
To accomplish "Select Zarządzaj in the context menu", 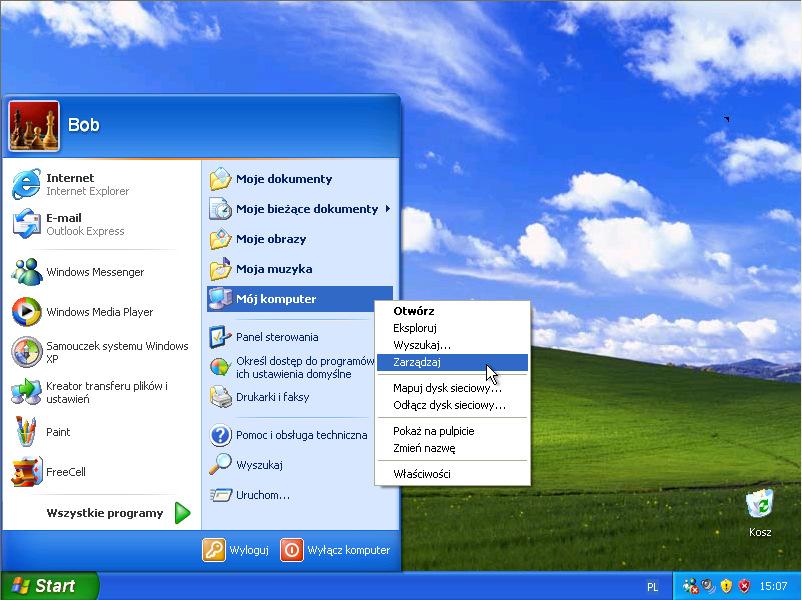I will pyautogui.click(x=453, y=362).
